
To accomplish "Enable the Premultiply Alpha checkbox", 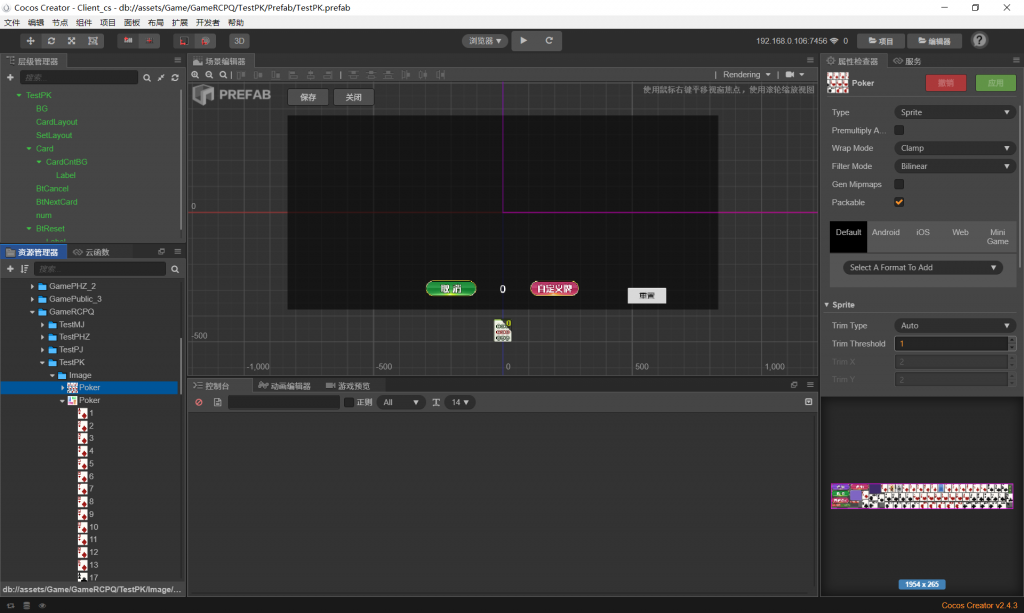I will click(x=899, y=130).
